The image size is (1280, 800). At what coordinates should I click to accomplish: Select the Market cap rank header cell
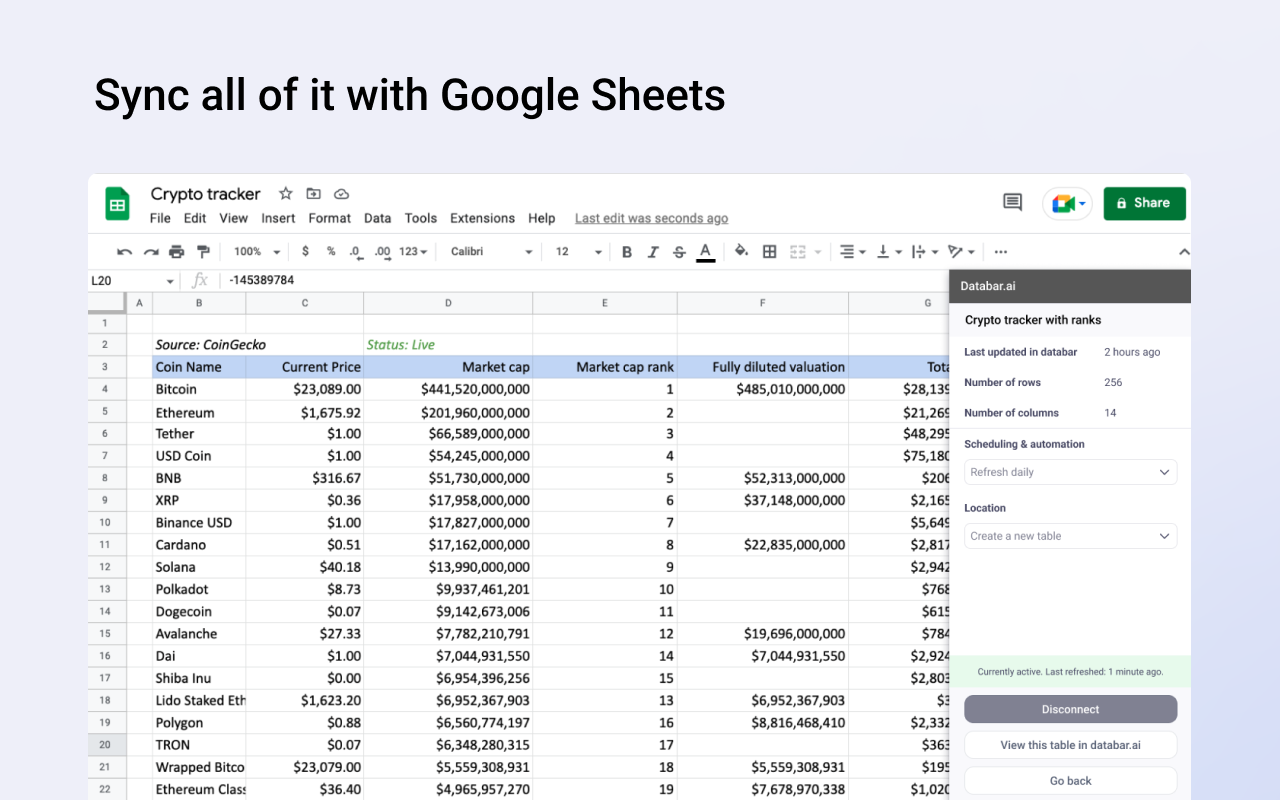tap(605, 367)
